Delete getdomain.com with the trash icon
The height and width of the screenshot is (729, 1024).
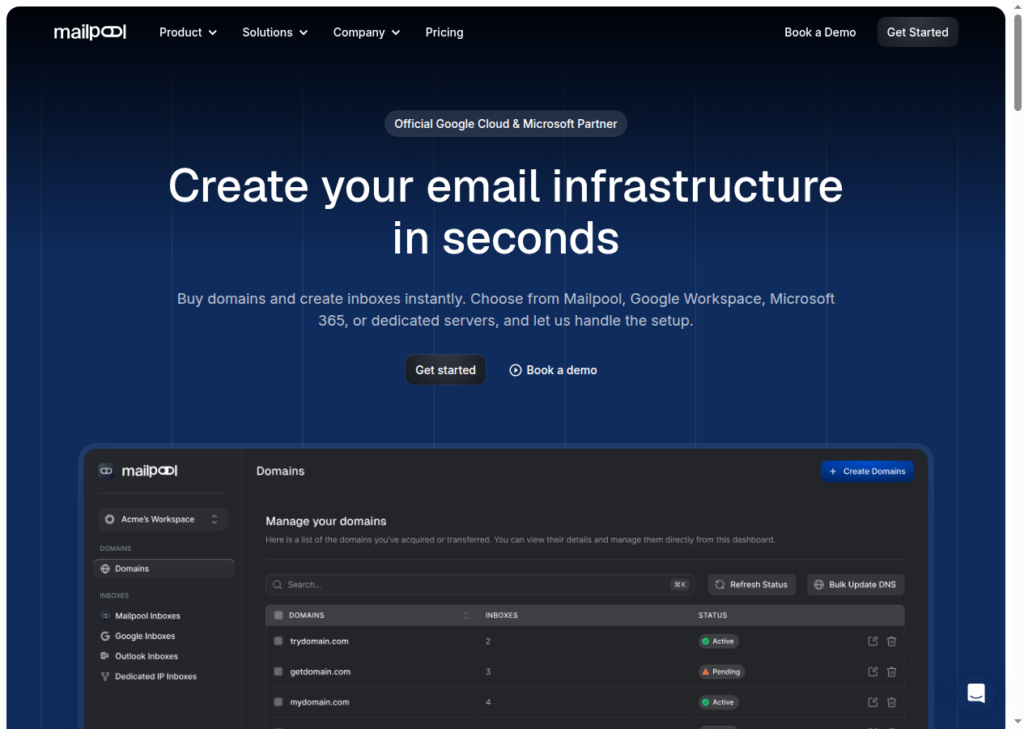click(891, 672)
